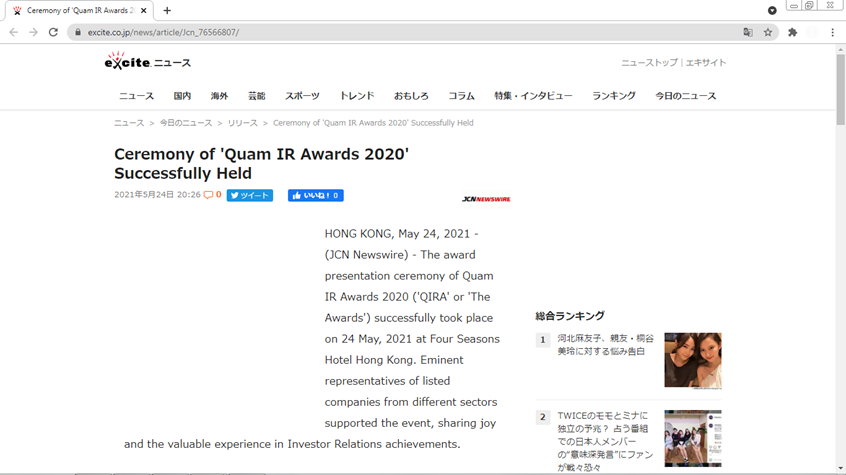The image size is (846, 475).
Task: Click the thumbnail of ranking item 1
Action: (x=693, y=360)
